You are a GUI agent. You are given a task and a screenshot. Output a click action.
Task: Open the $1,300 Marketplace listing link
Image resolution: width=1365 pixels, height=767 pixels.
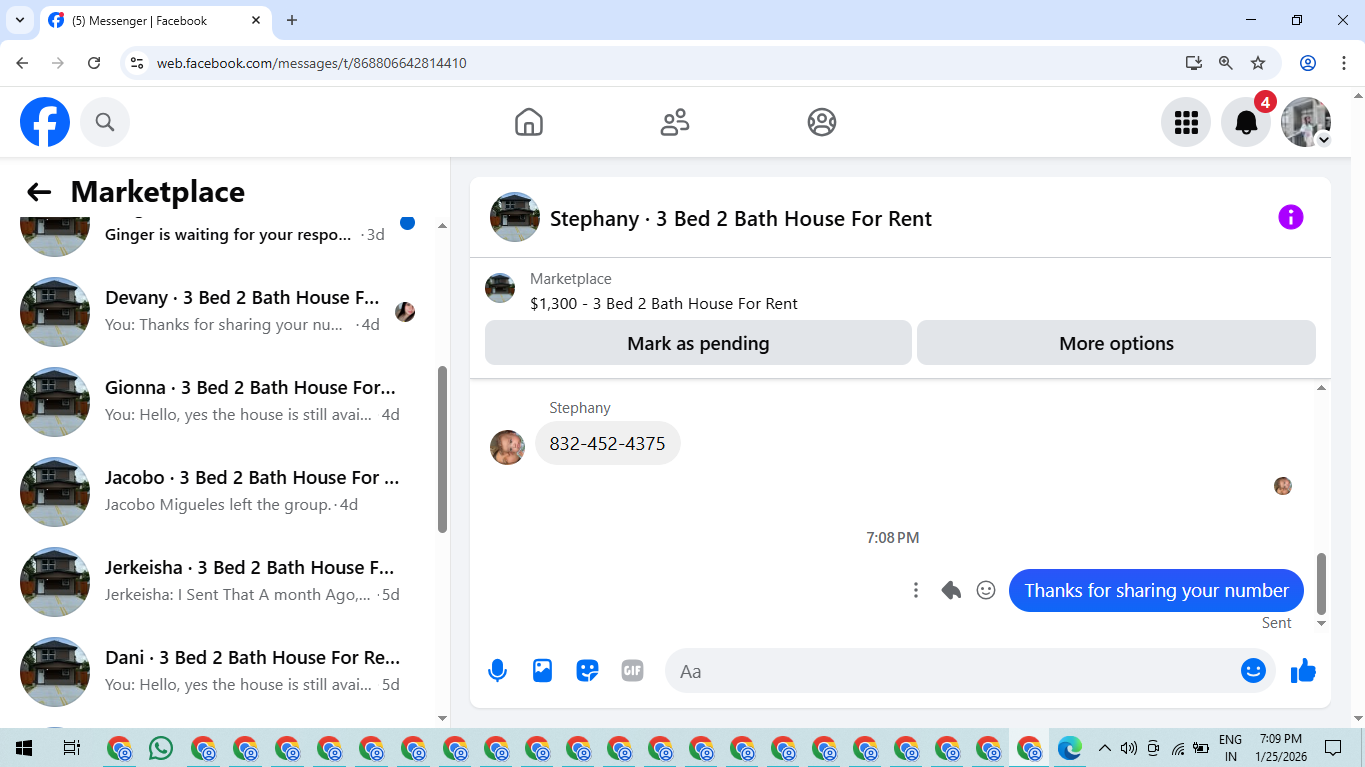point(664,303)
